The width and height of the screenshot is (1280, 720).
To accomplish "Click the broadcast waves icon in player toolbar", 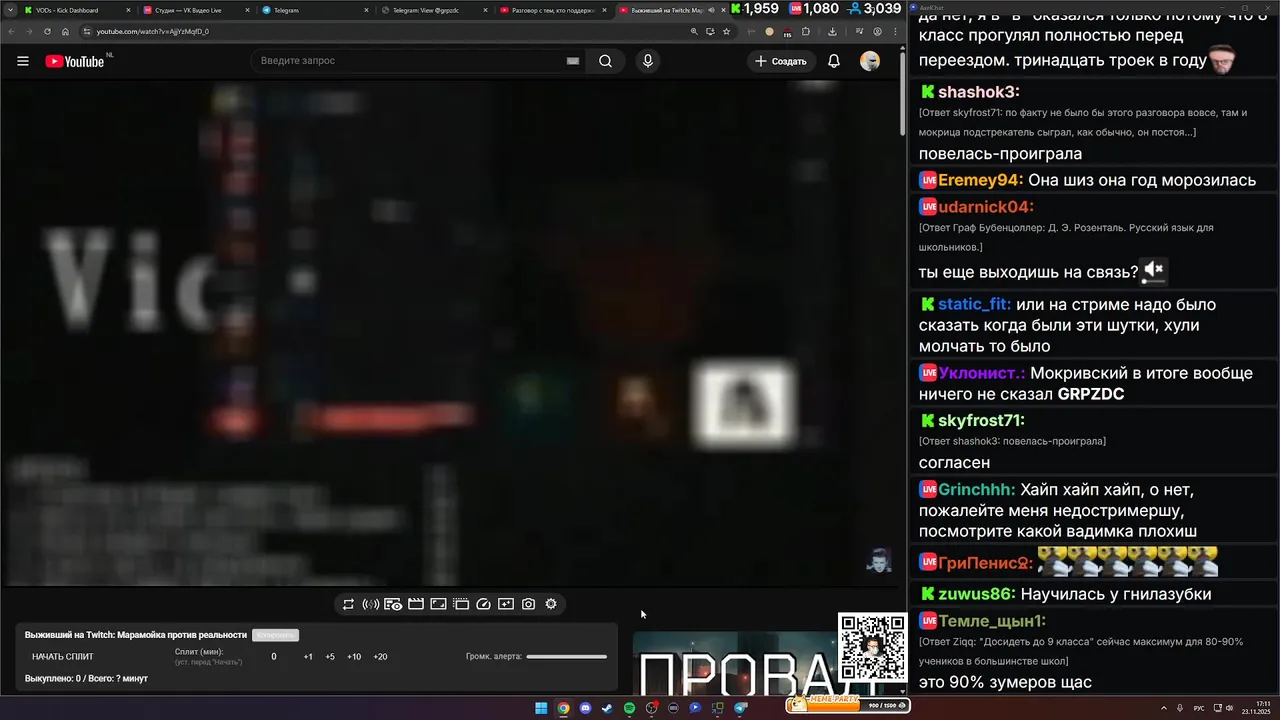I will (x=370, y=604).
